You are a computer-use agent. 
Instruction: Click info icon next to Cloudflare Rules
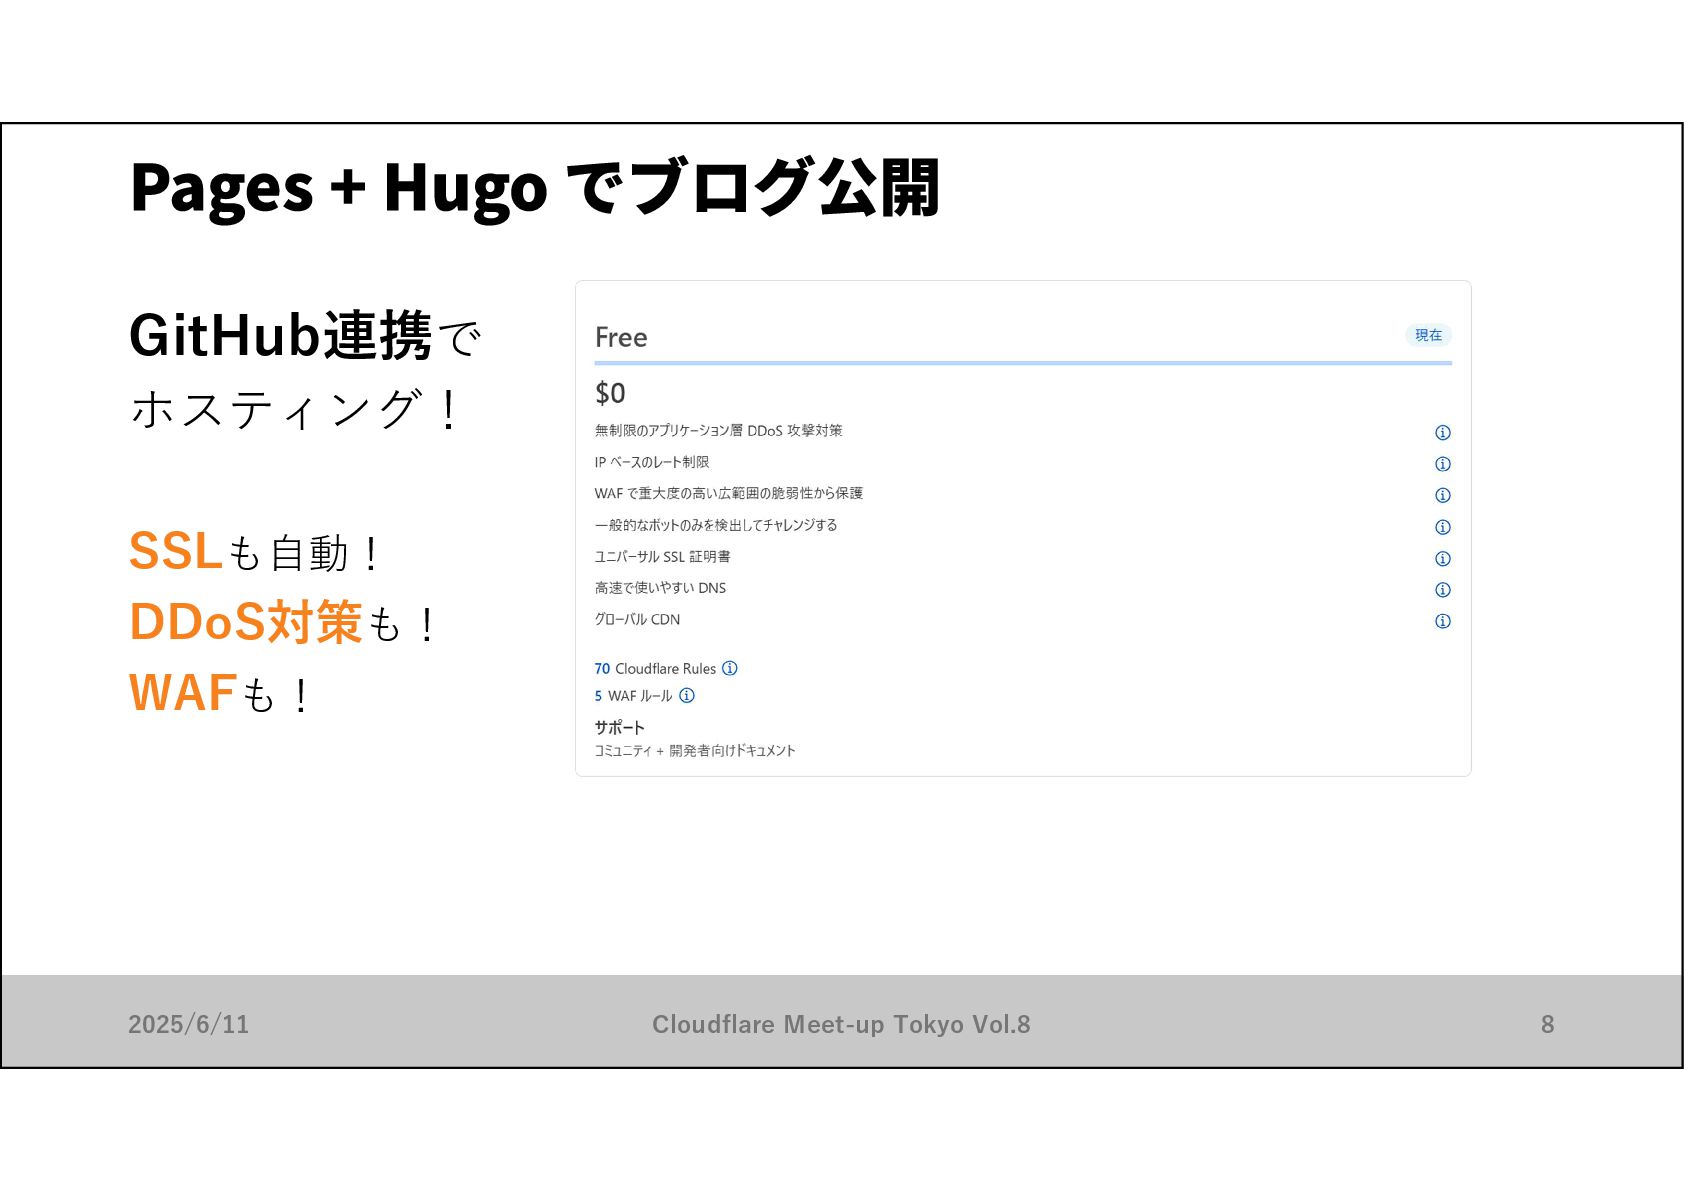[730, 668]
